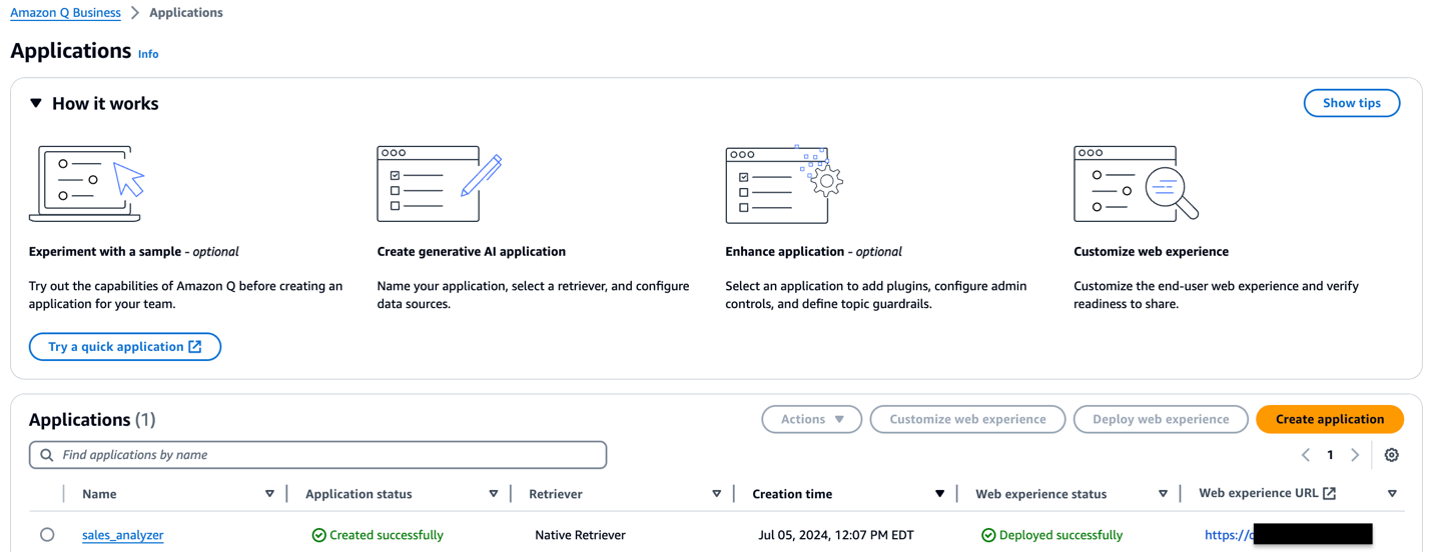Click the Created successfully status text
Screen dimensions: 1430x556
pyautogui.click(x=387, y=535)
